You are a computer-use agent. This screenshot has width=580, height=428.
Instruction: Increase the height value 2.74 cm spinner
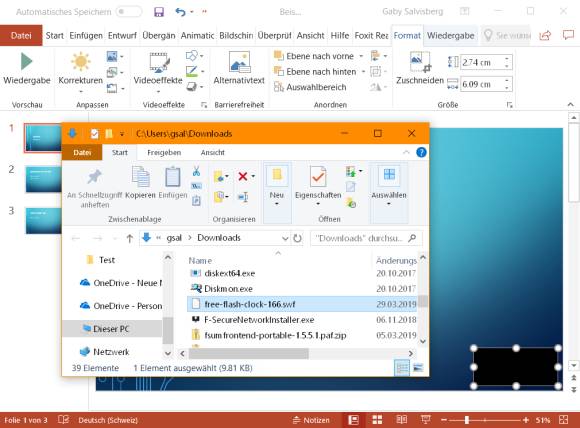508,59
